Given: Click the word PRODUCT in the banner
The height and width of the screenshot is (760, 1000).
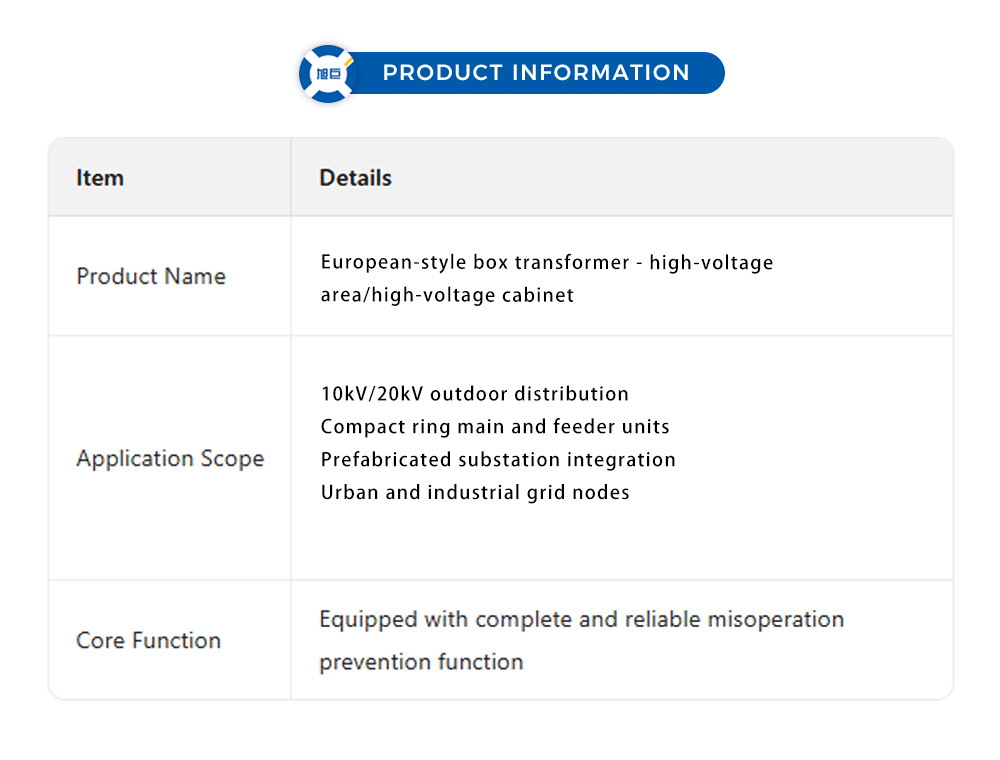Looking at the screenshot, I should pos(442,73).
